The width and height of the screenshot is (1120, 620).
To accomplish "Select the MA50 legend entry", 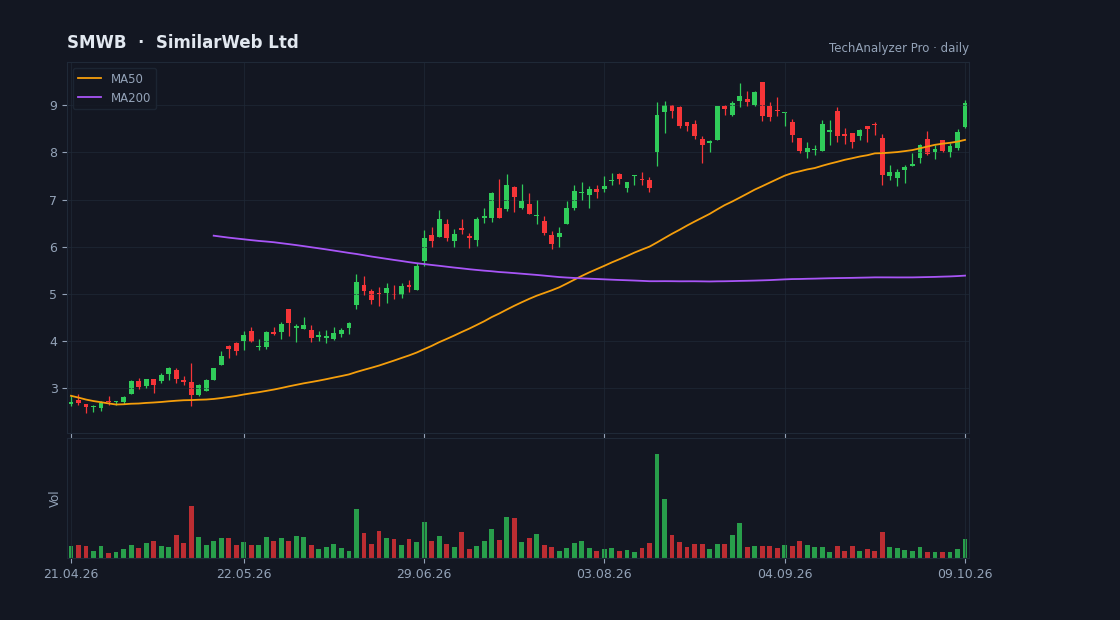I will (110, 79).
